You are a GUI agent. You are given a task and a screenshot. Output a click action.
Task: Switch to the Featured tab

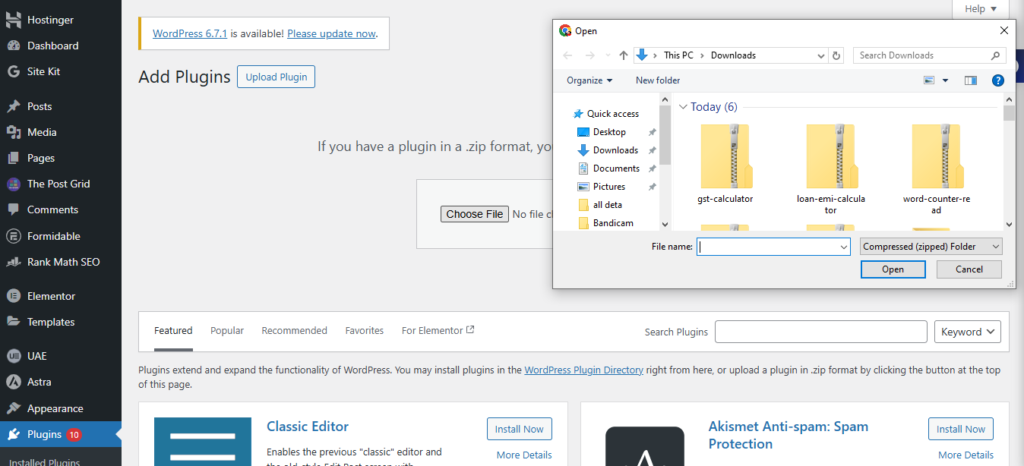[173, 331]
